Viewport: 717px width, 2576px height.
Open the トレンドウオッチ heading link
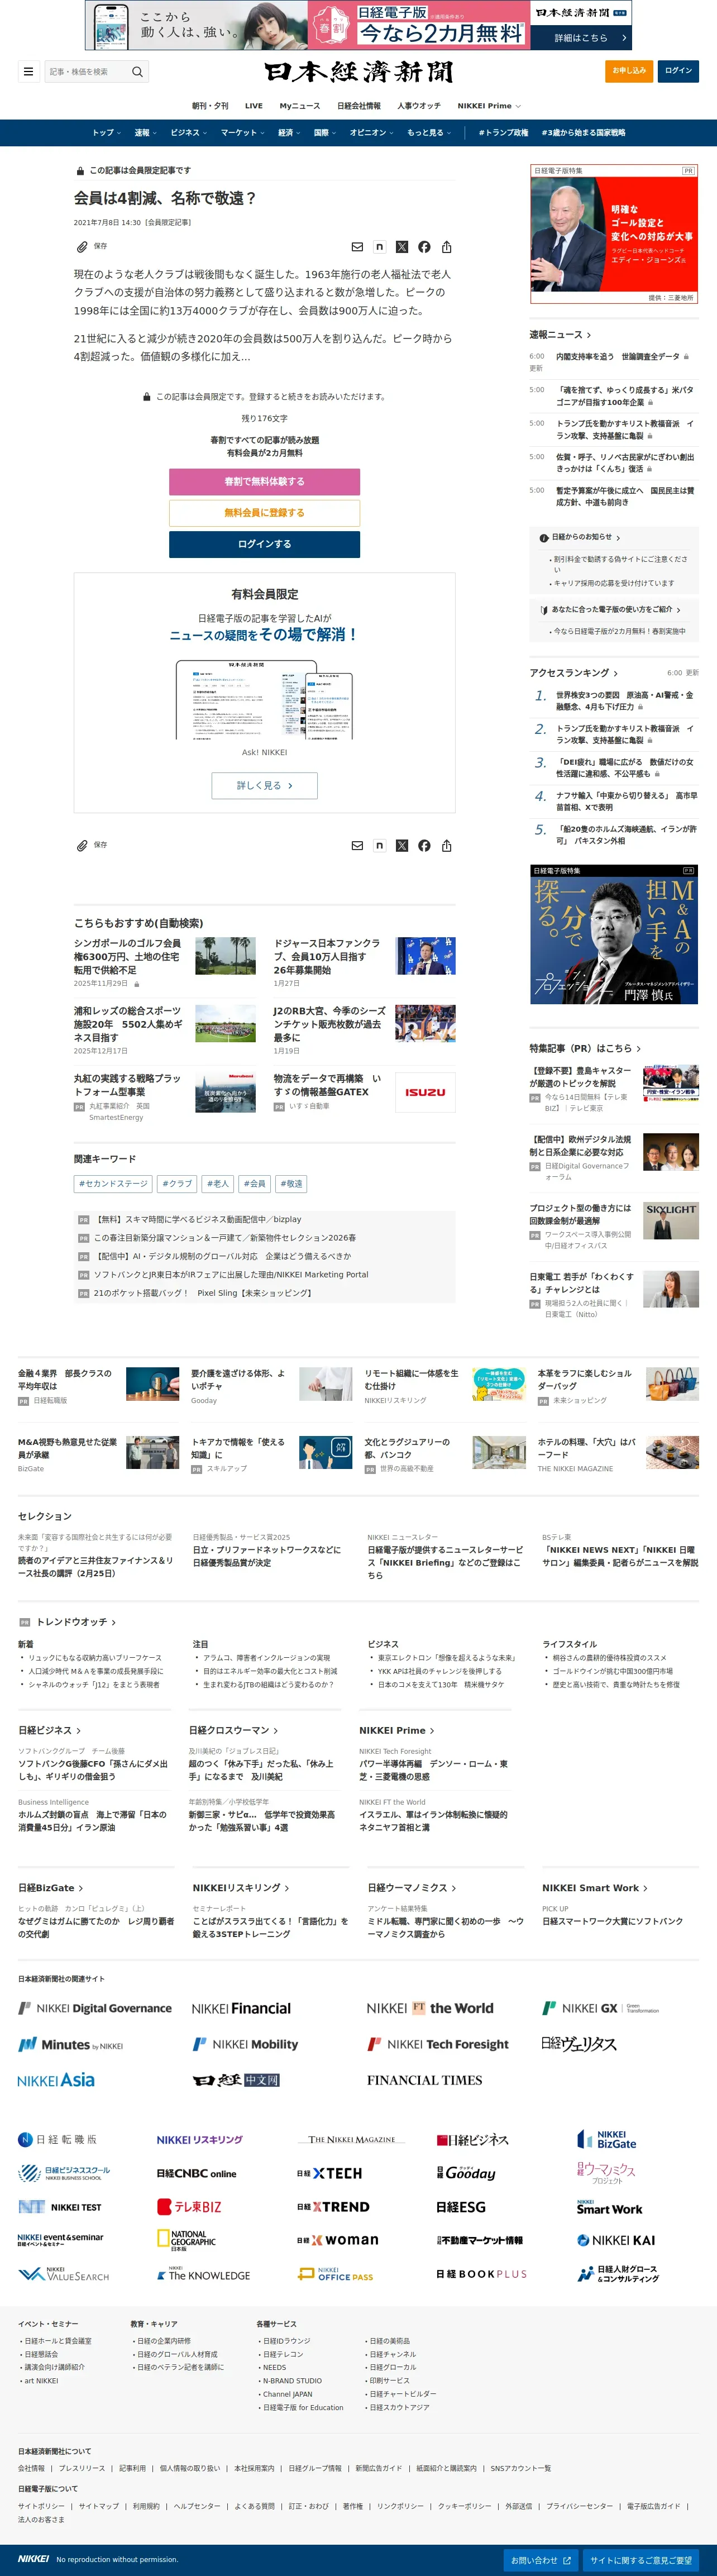(76, 1622)
